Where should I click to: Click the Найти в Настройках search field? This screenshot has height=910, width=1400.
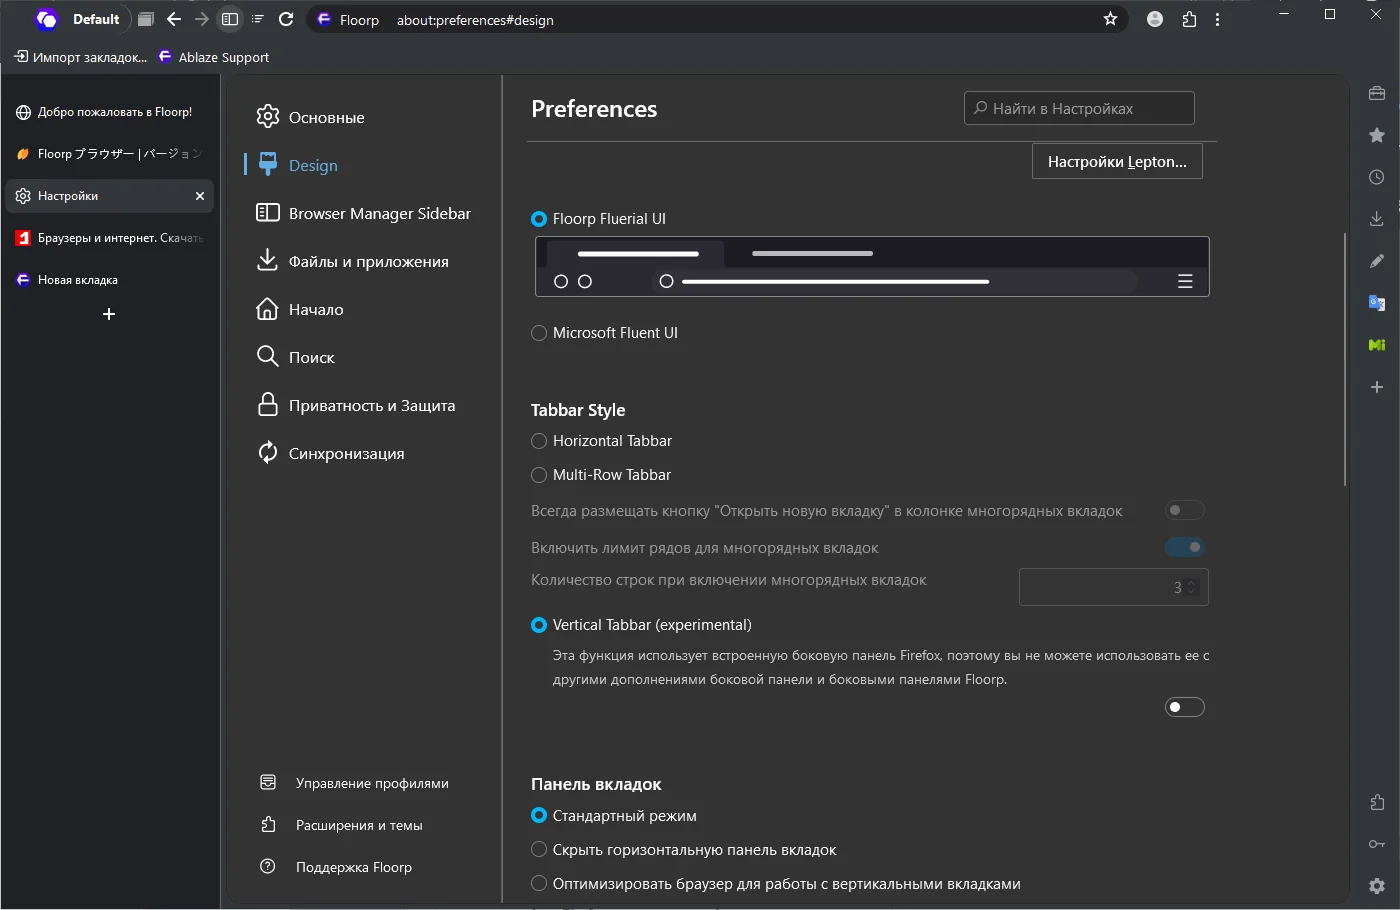point(1080,109)
